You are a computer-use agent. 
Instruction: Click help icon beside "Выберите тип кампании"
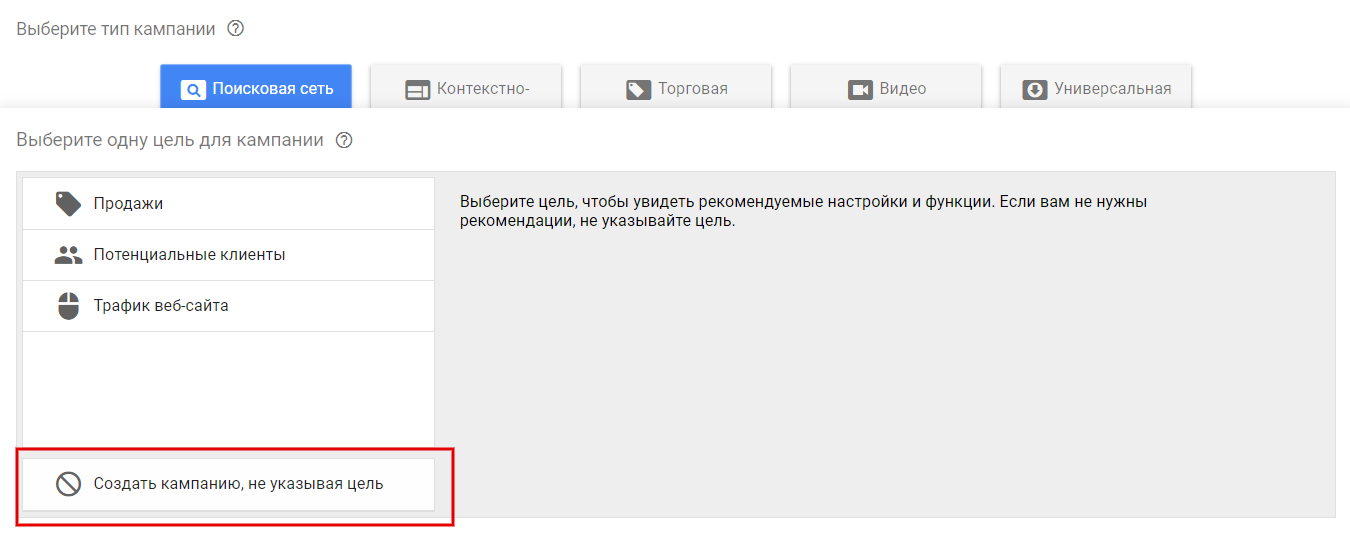tap(236, 29)
